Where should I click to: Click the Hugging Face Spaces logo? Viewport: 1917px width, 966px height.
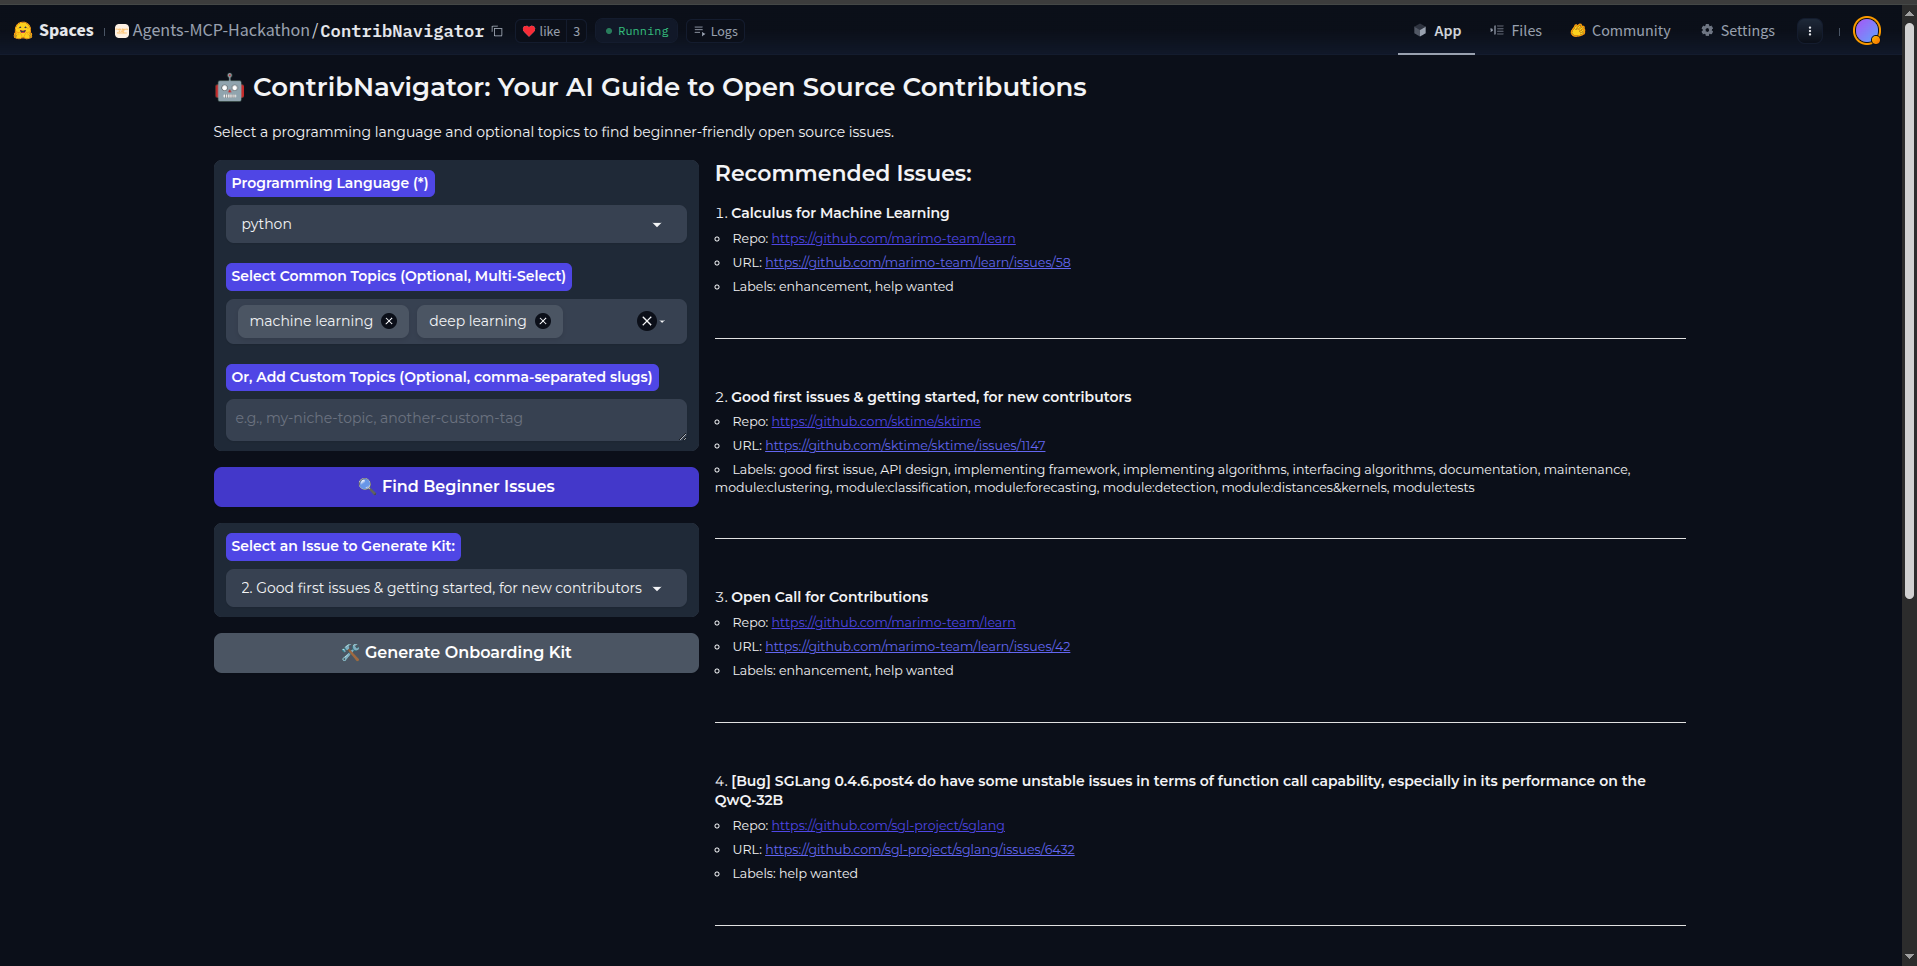point(53,31)
